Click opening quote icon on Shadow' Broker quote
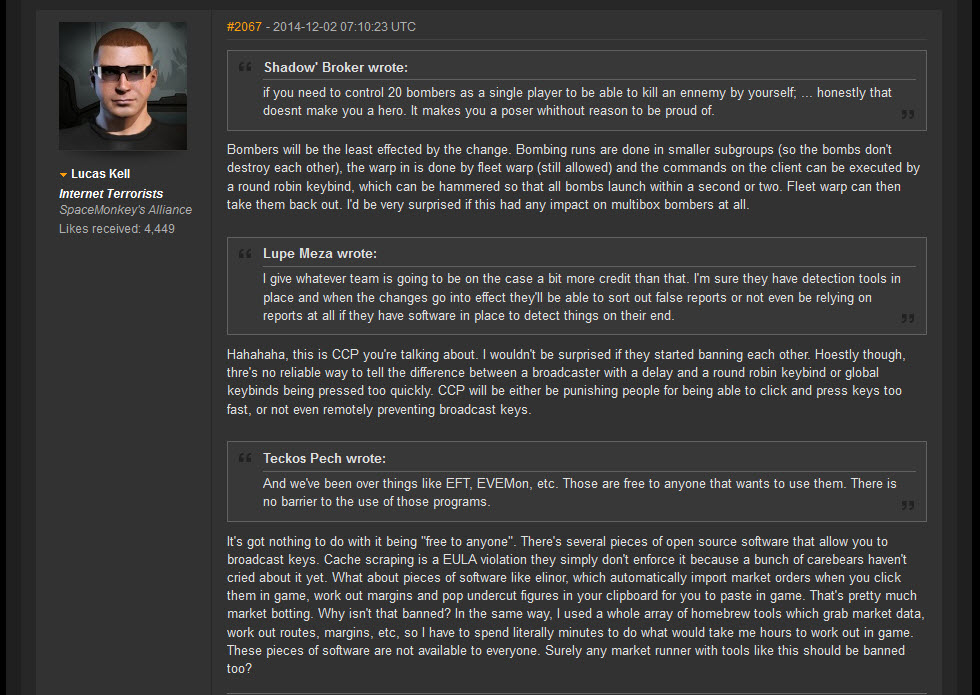Screen dimensions: 980x695 [x=245, y=66]
